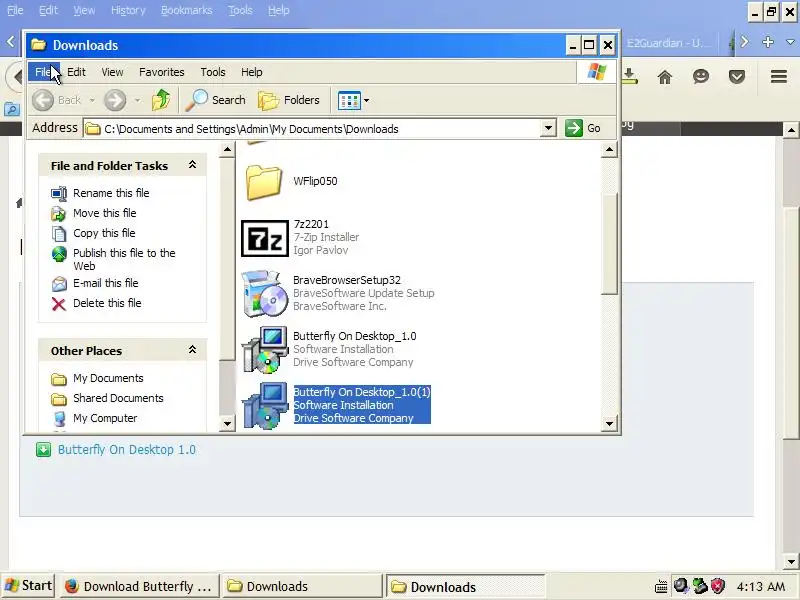Select the Butterfly On Desktop_1.0(1) installer icon

(264, 406)
